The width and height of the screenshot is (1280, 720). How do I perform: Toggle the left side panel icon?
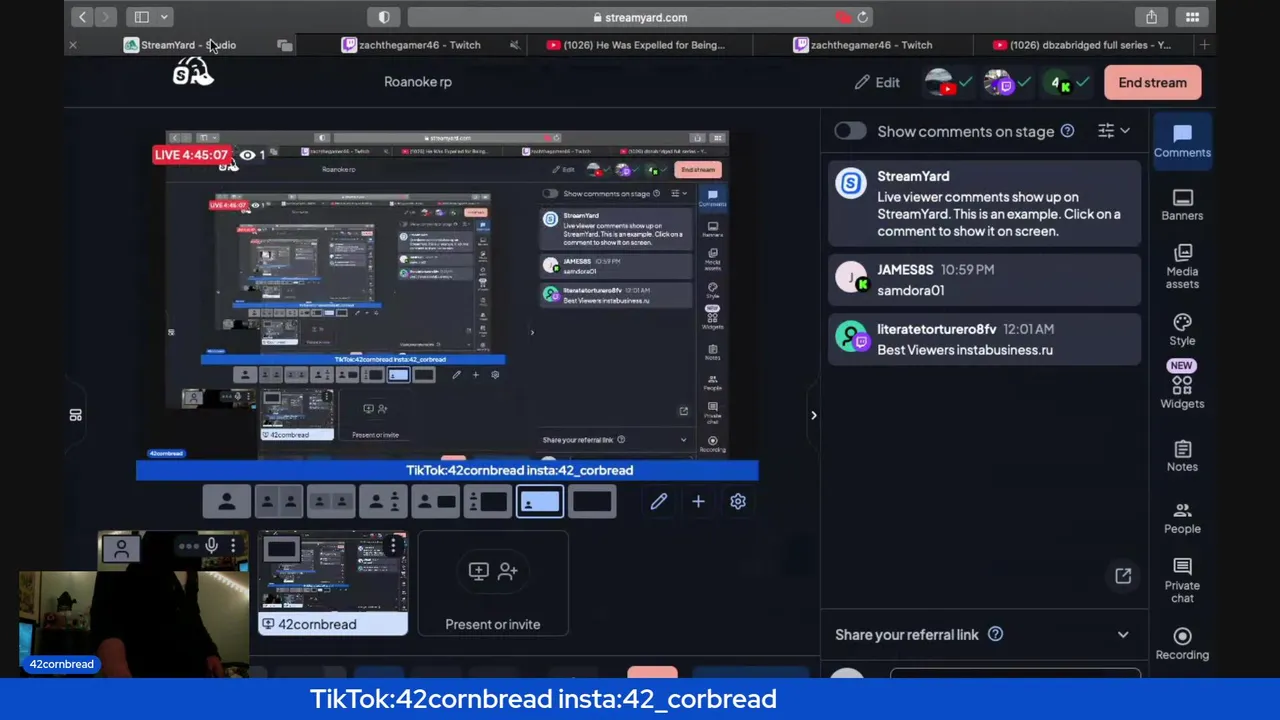[75, 415]
